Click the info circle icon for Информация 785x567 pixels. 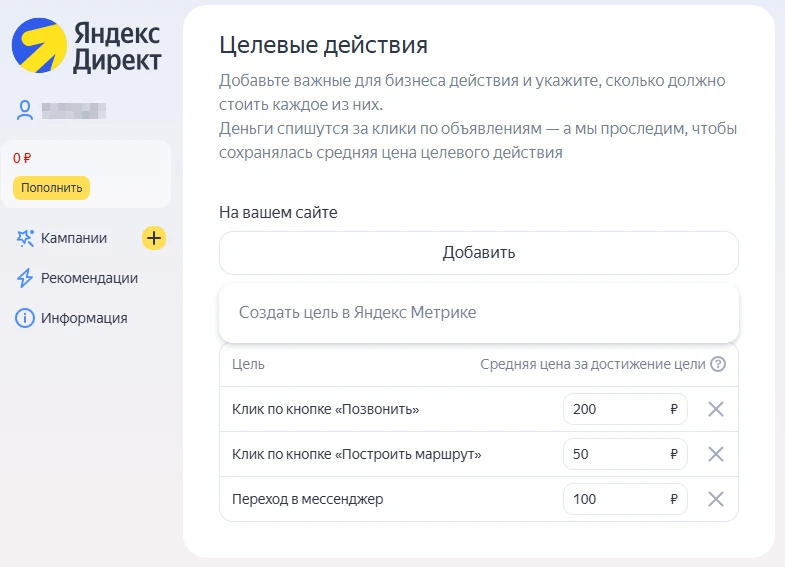point(25,318)
